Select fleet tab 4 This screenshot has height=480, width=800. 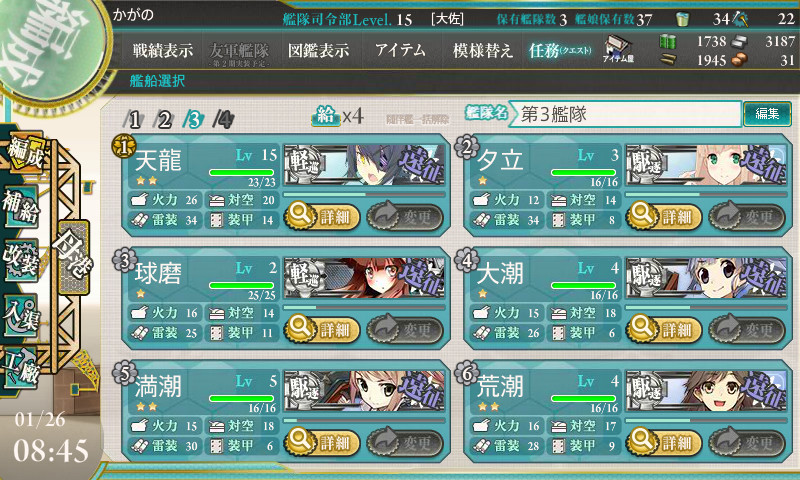point(224,120)
